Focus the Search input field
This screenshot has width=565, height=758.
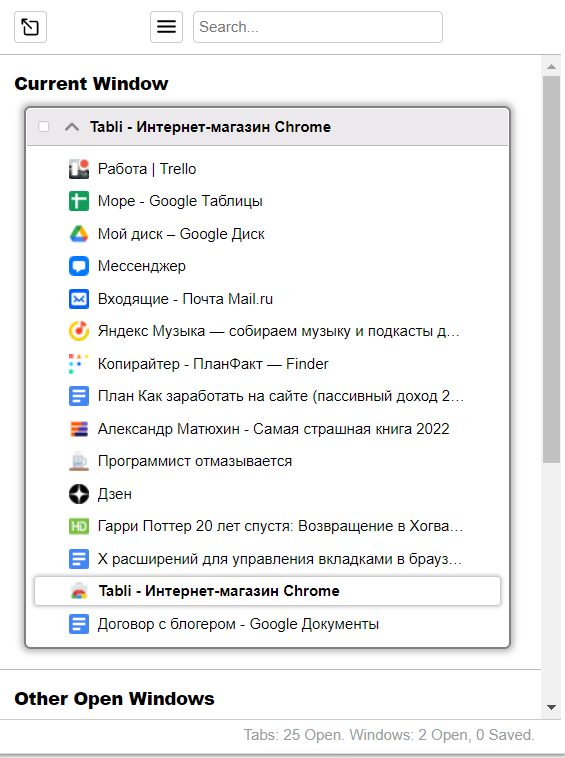pos(318,27)
